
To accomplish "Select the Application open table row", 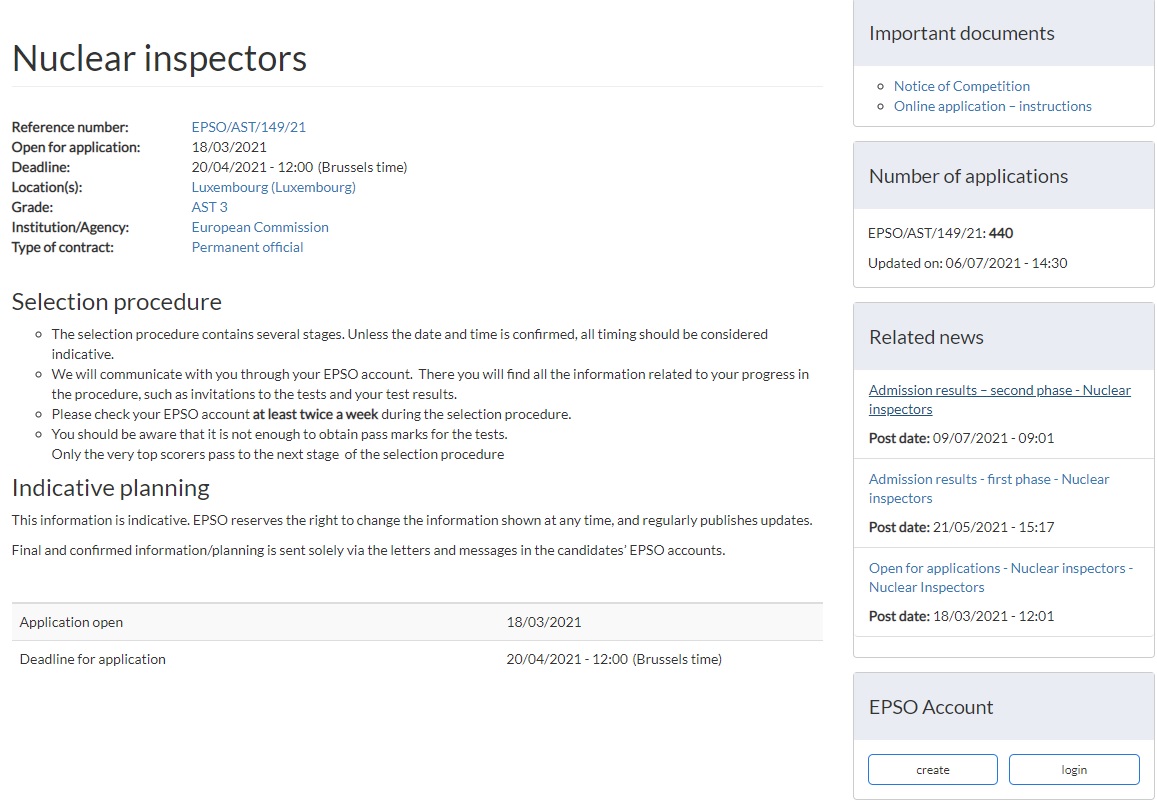I will pos(417,622).
